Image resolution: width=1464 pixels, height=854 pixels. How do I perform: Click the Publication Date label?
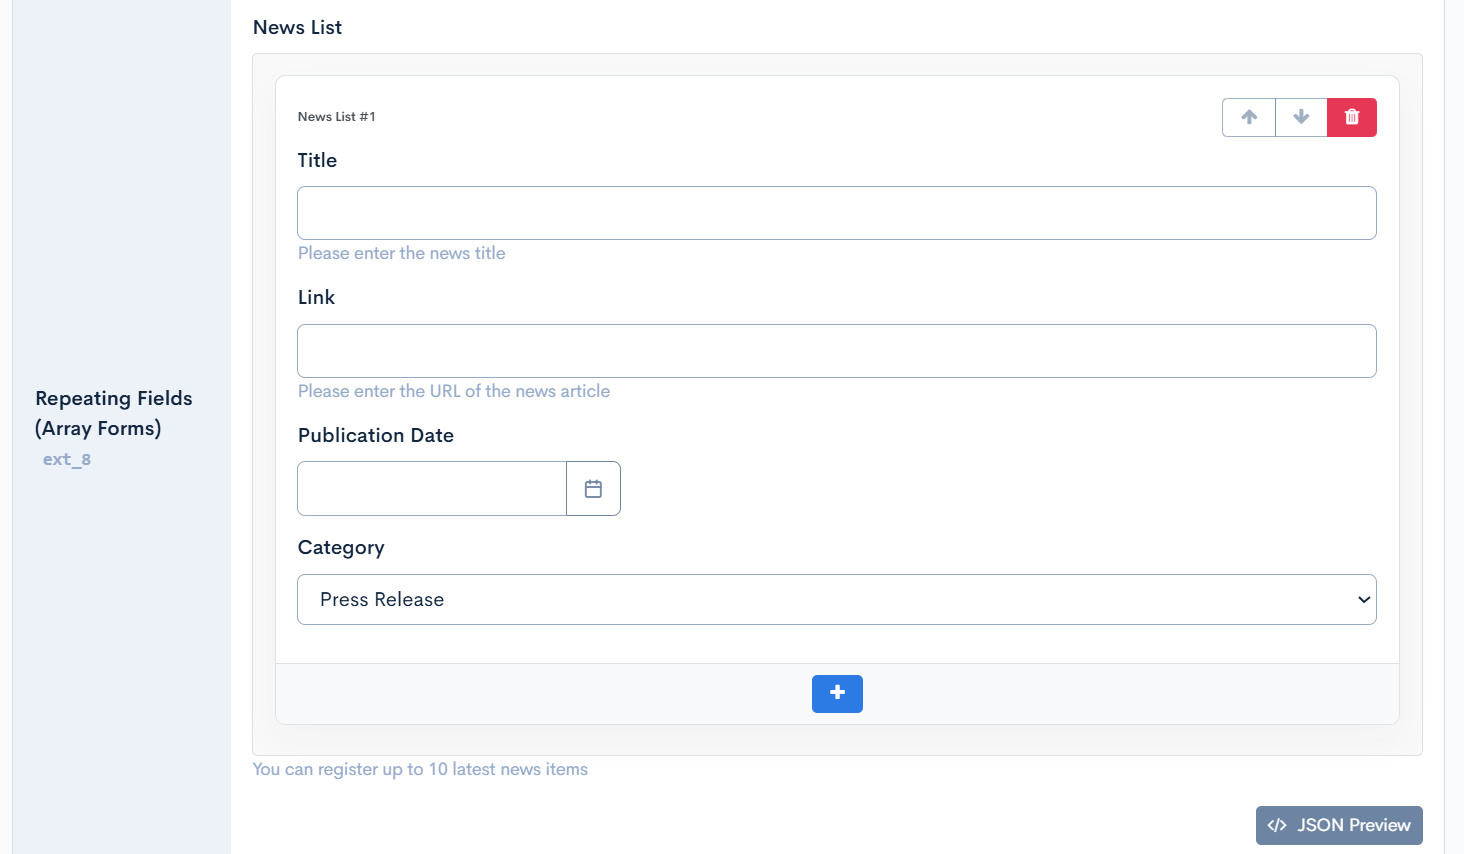(x=376, y=435)
